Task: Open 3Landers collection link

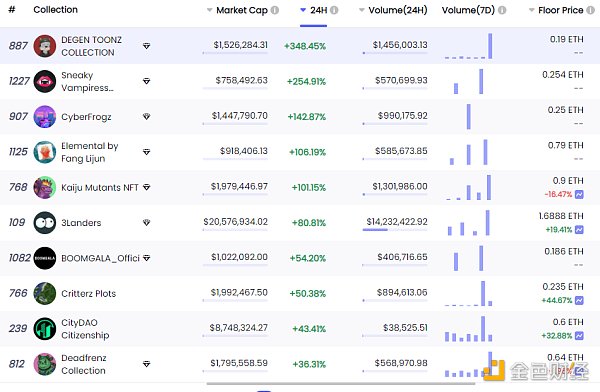Action: [81, 223]
